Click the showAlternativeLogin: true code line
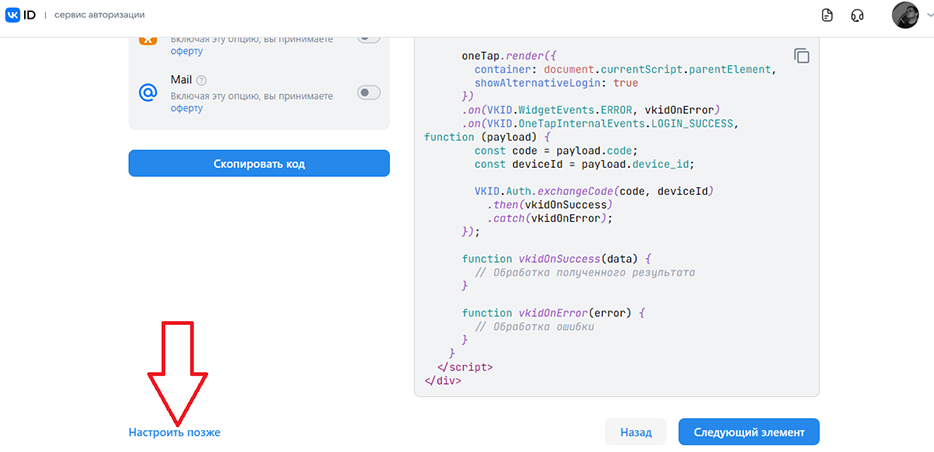The height and width of the screenshot is (452, 934). point(556,83)
